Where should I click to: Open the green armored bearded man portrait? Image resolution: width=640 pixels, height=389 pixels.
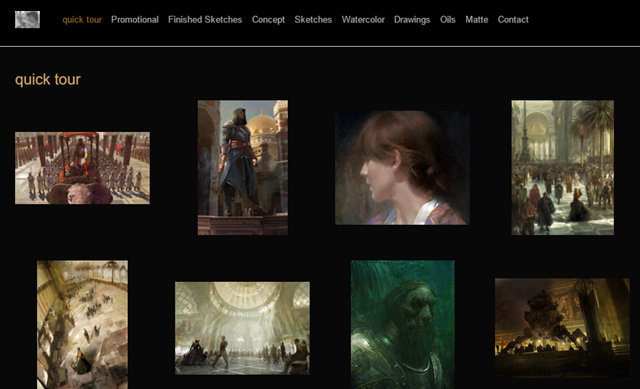coord(403,325)
